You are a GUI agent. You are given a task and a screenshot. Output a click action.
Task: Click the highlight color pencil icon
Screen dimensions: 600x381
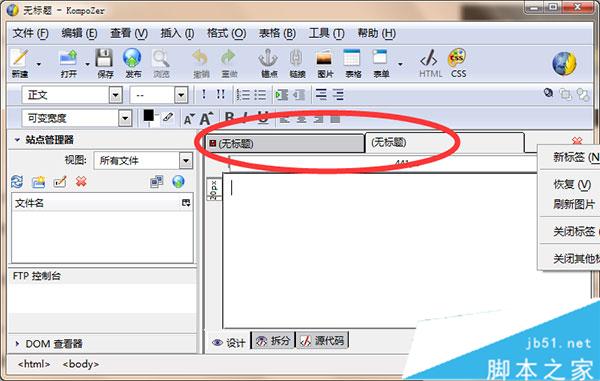[x=168, y=117]
